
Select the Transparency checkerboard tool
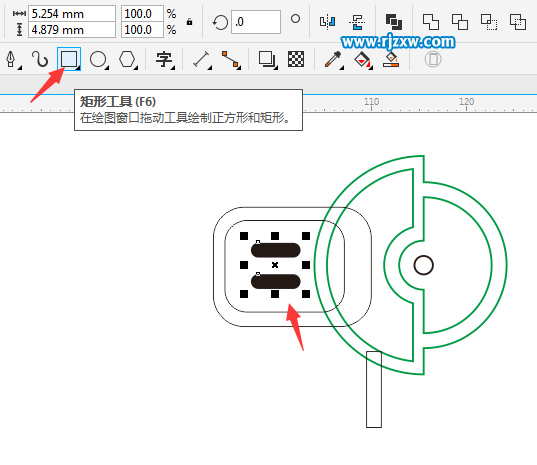click(x=296, y=59)
